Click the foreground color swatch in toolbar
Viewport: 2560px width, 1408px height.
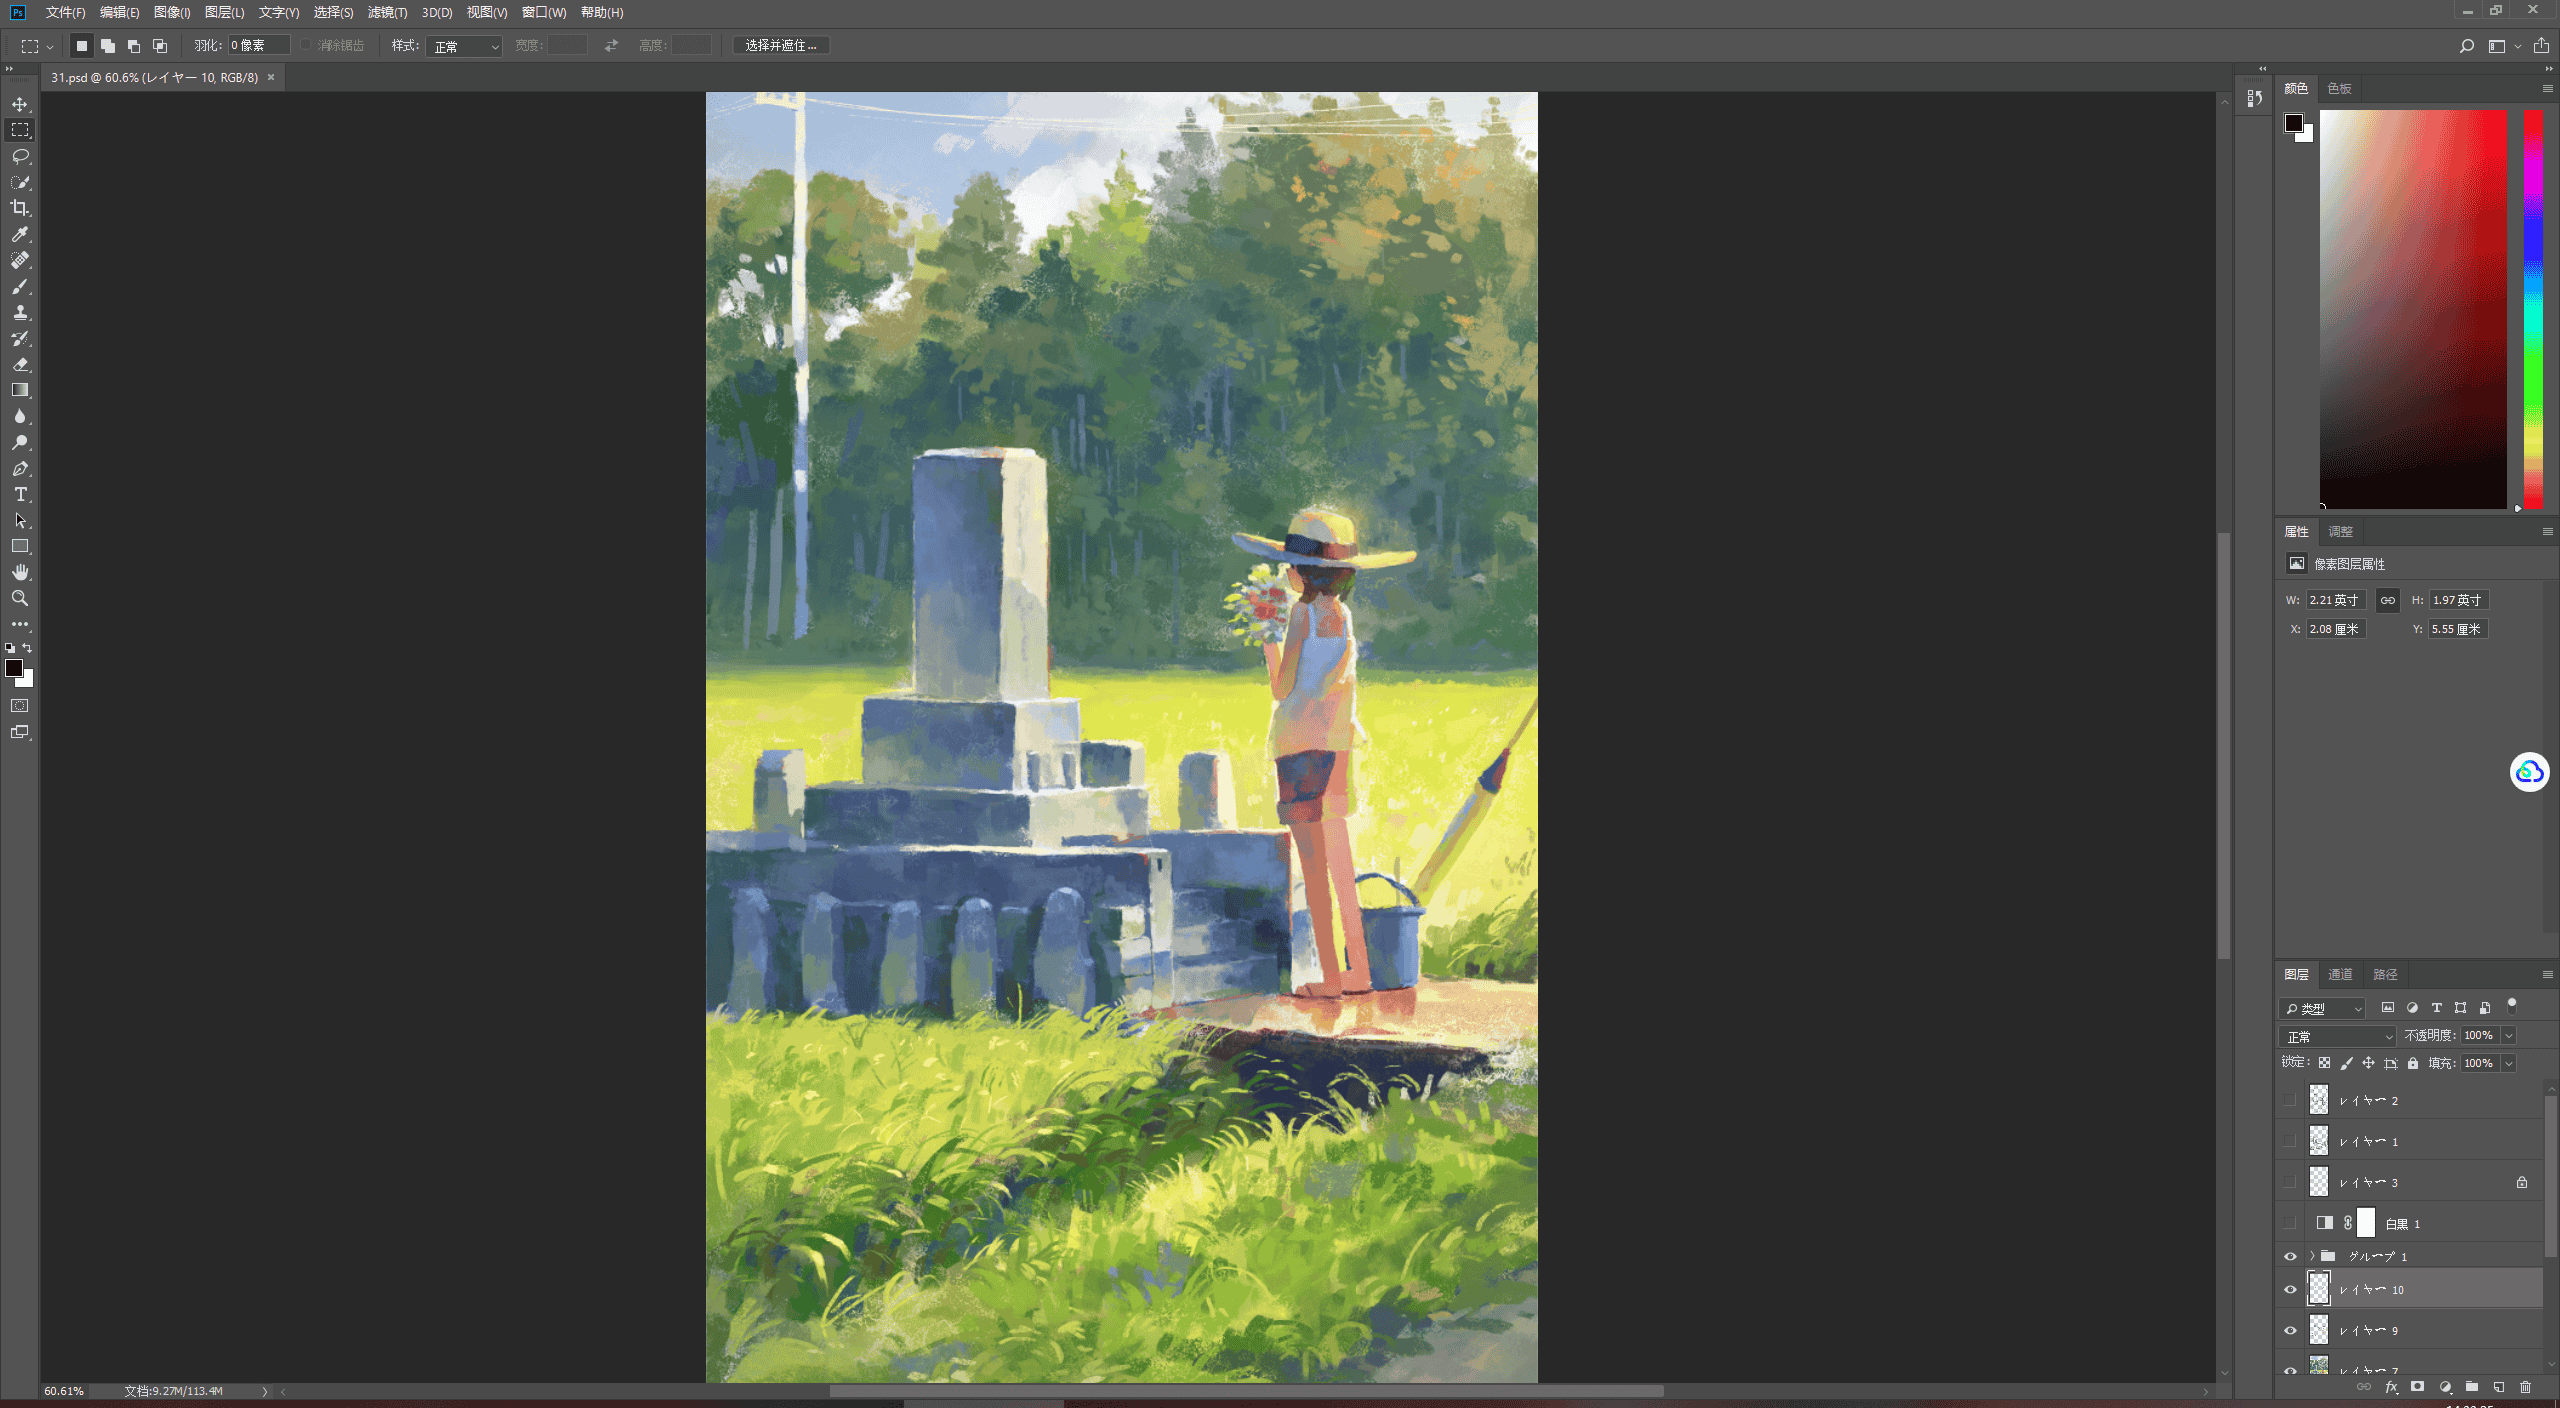[14, 668]
